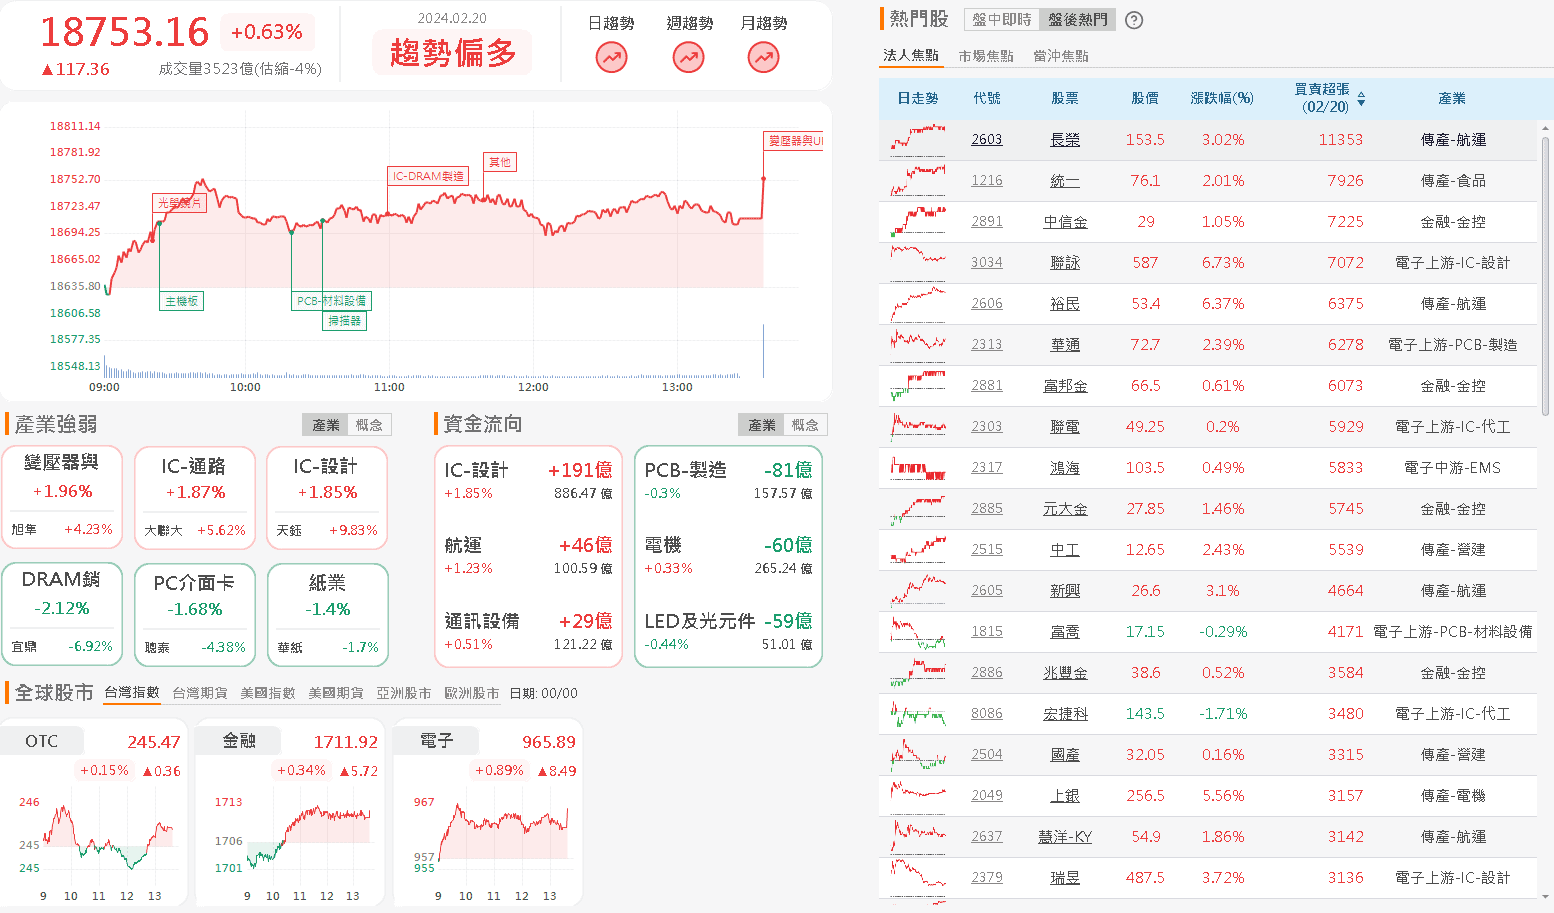Switch global markets to 台灣期貨 tab
The image size is (1554, 913).
coord(200,693)
